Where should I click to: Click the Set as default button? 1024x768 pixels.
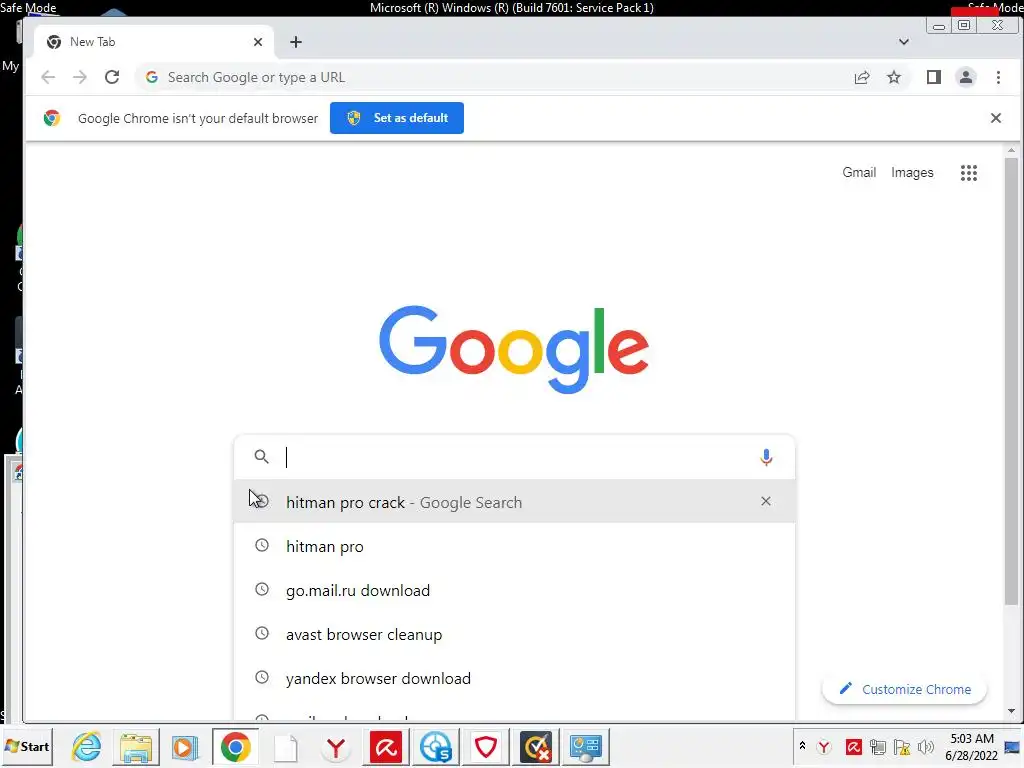coord(397,118)
